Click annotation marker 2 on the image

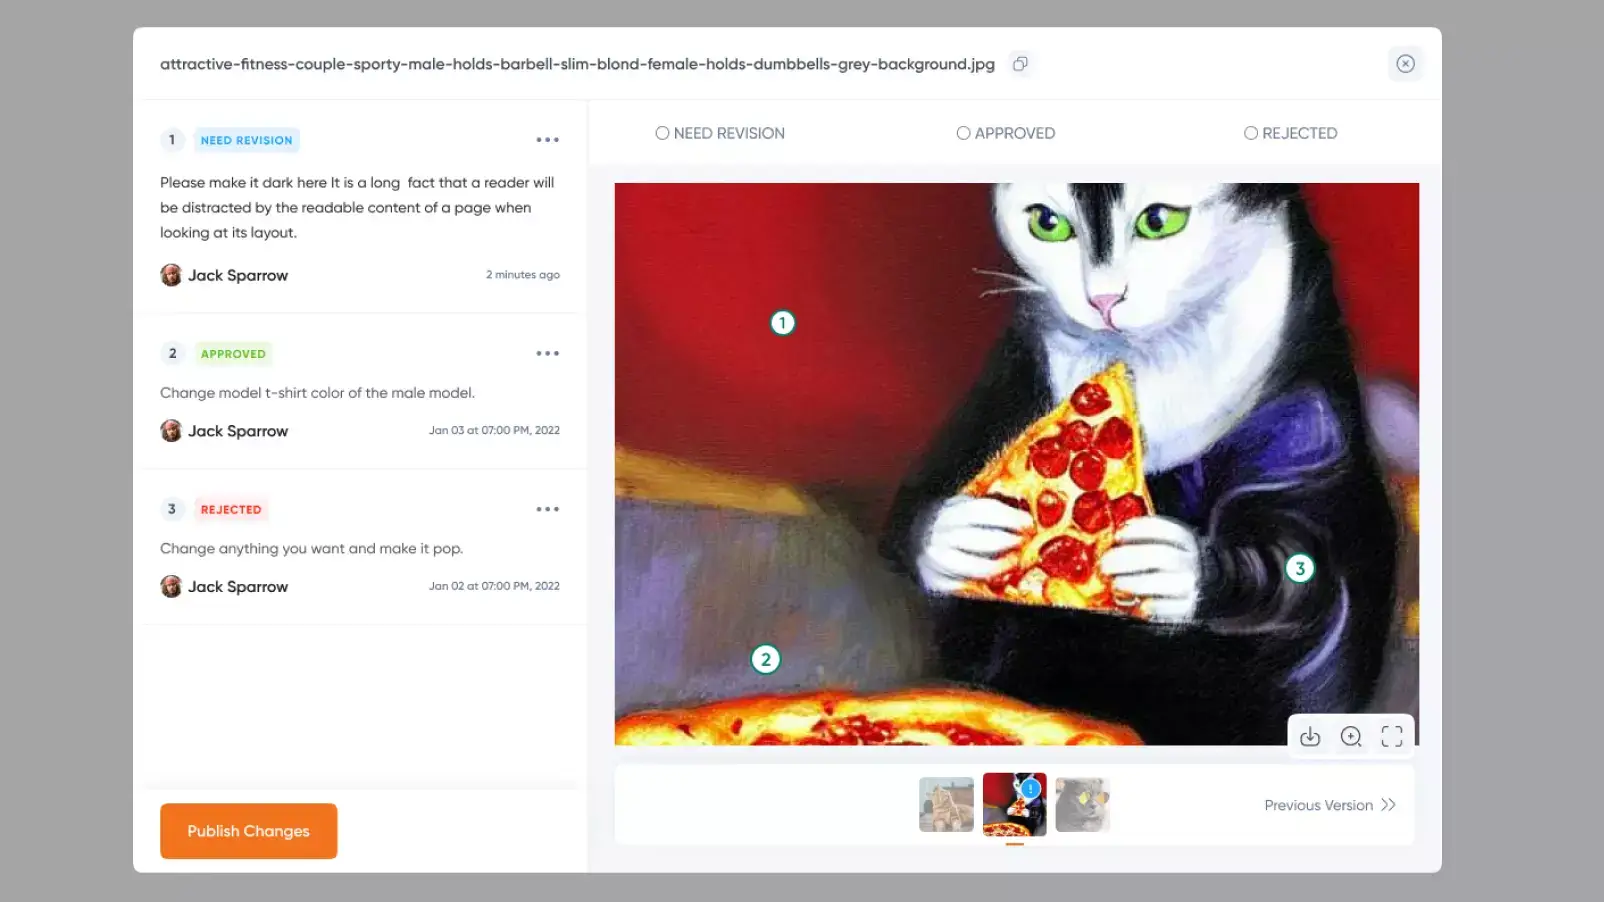766,660
